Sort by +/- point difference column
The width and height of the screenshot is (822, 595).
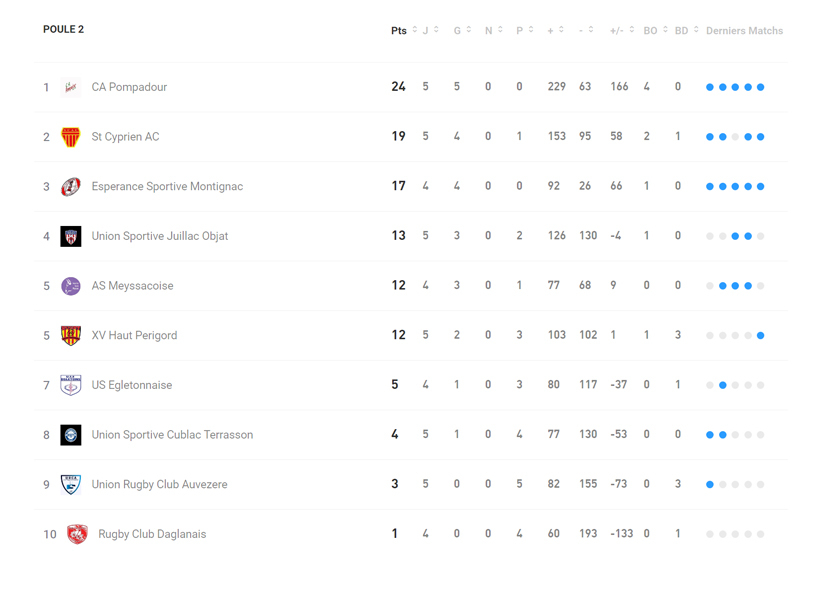click(x=622, y=31)
